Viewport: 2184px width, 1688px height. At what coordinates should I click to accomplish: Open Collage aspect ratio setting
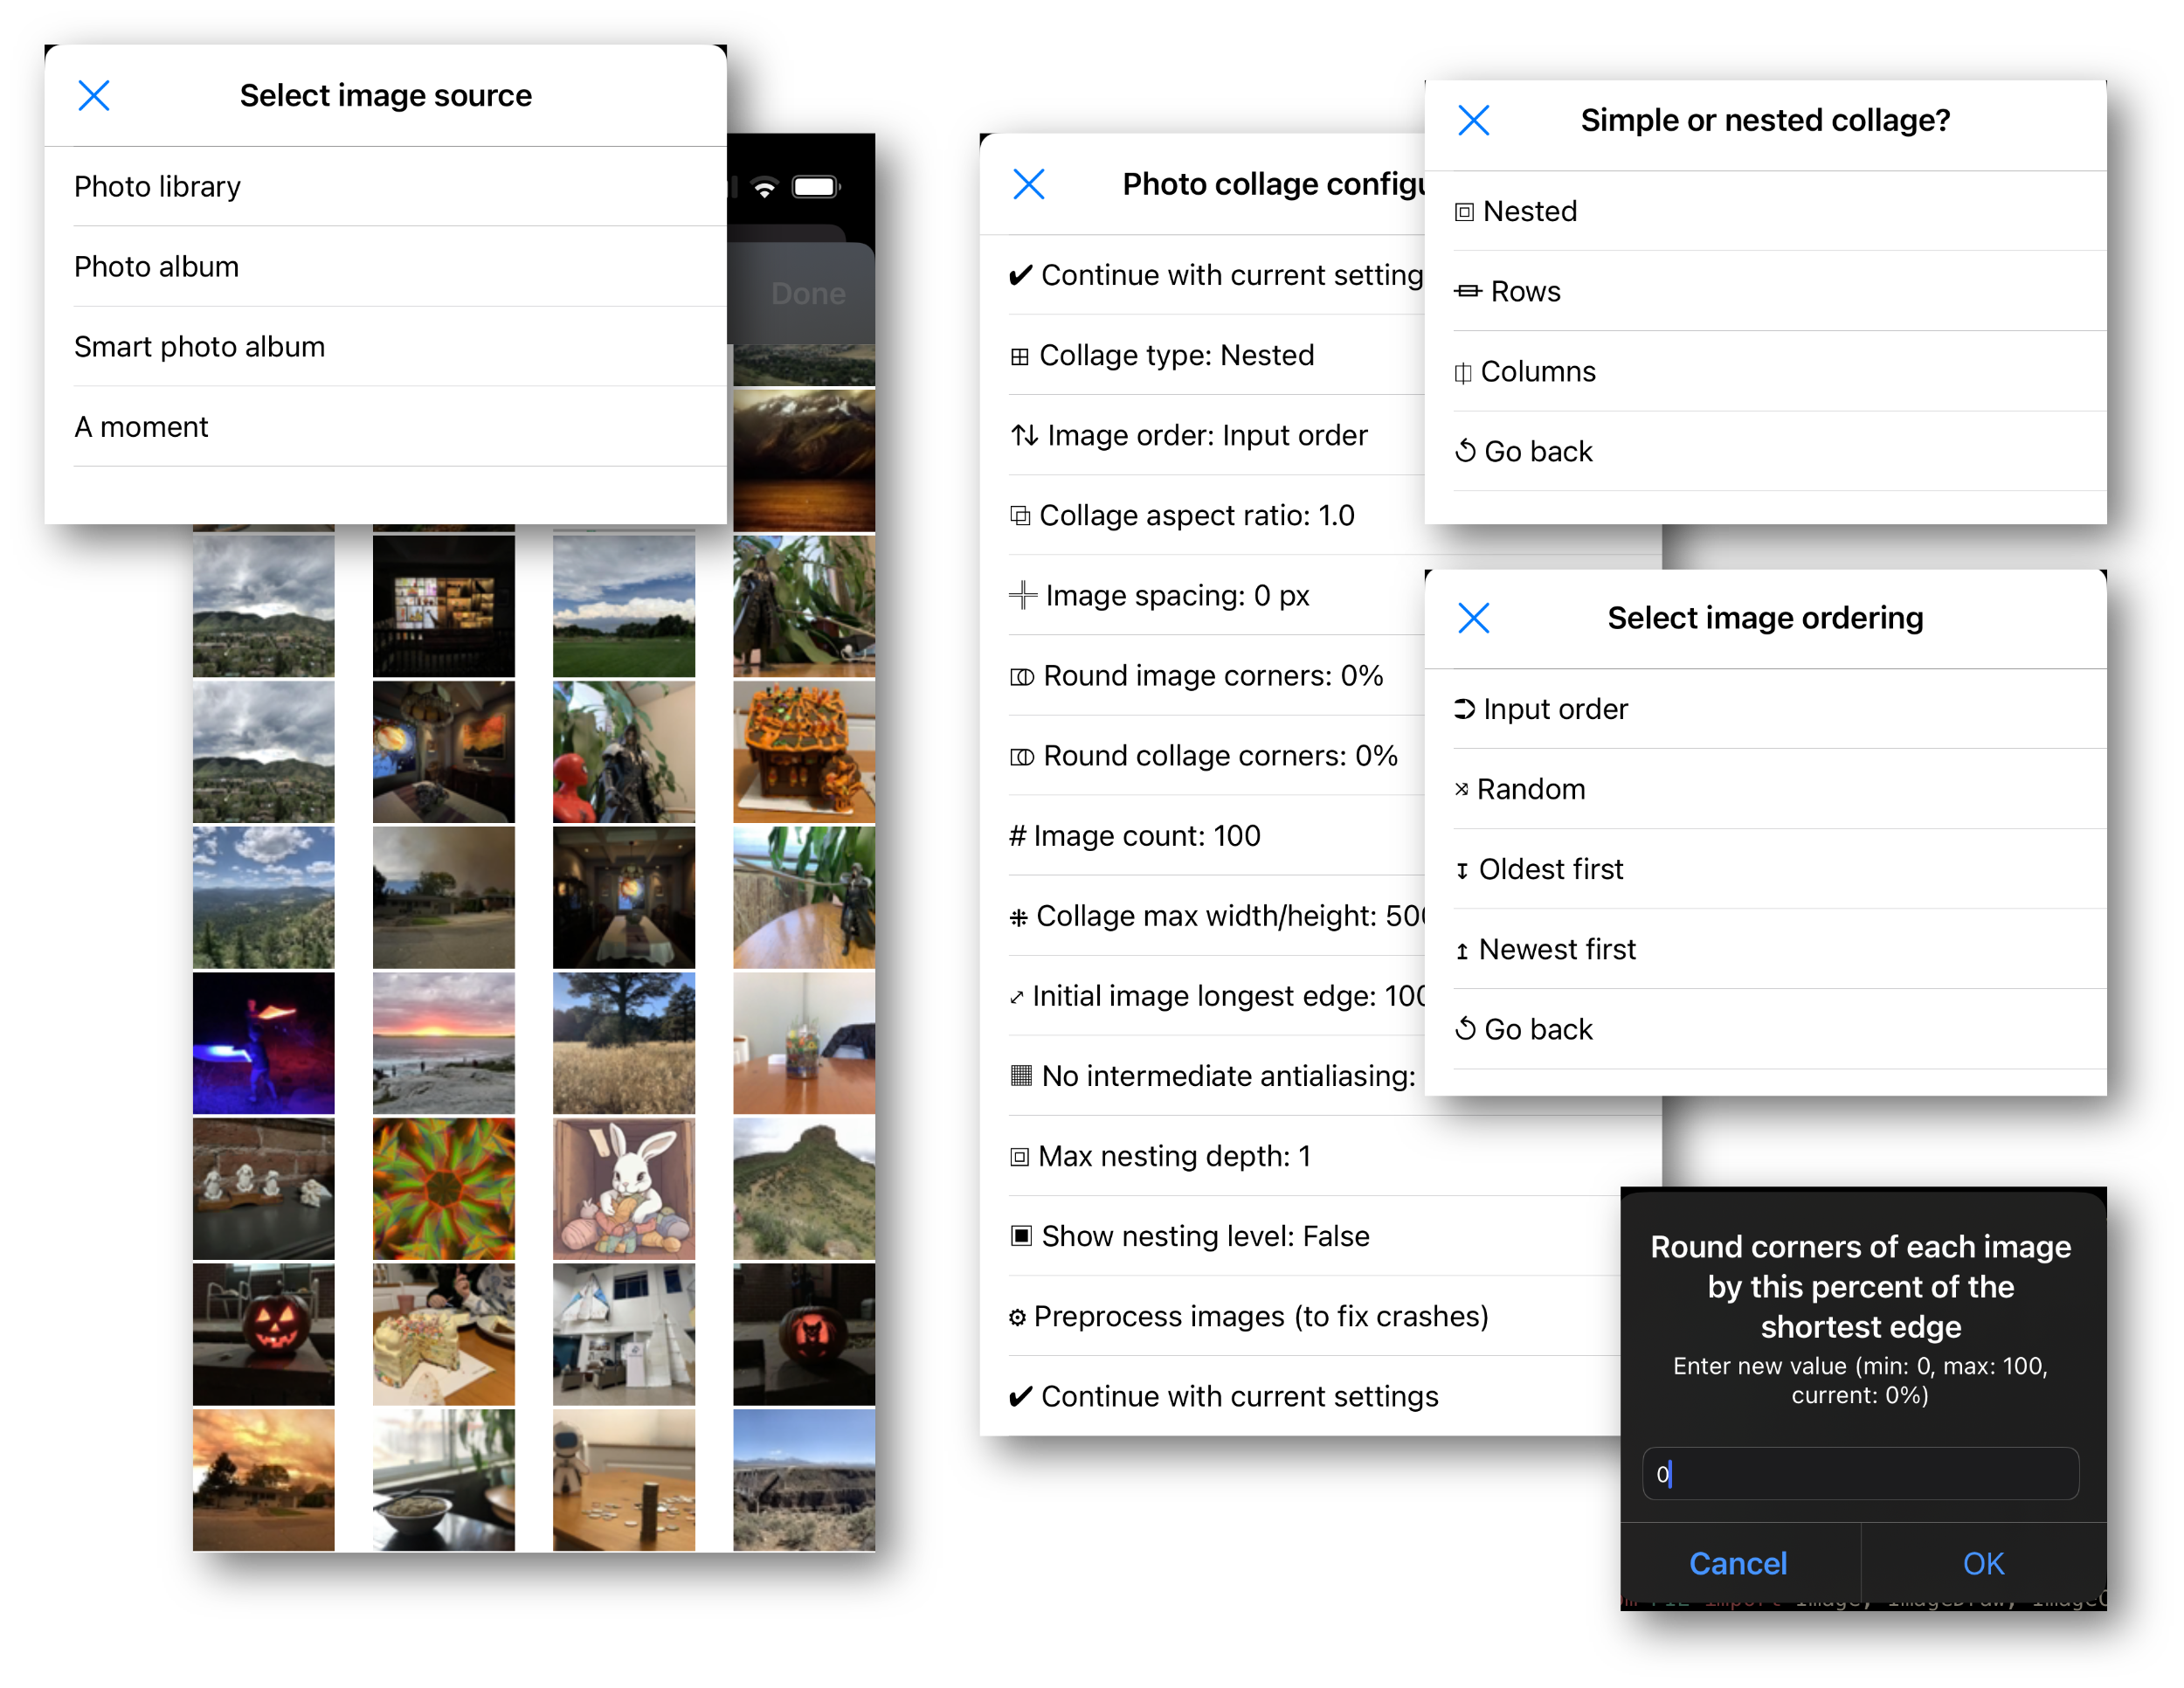pyautogui.click(x=1196, y=515)
